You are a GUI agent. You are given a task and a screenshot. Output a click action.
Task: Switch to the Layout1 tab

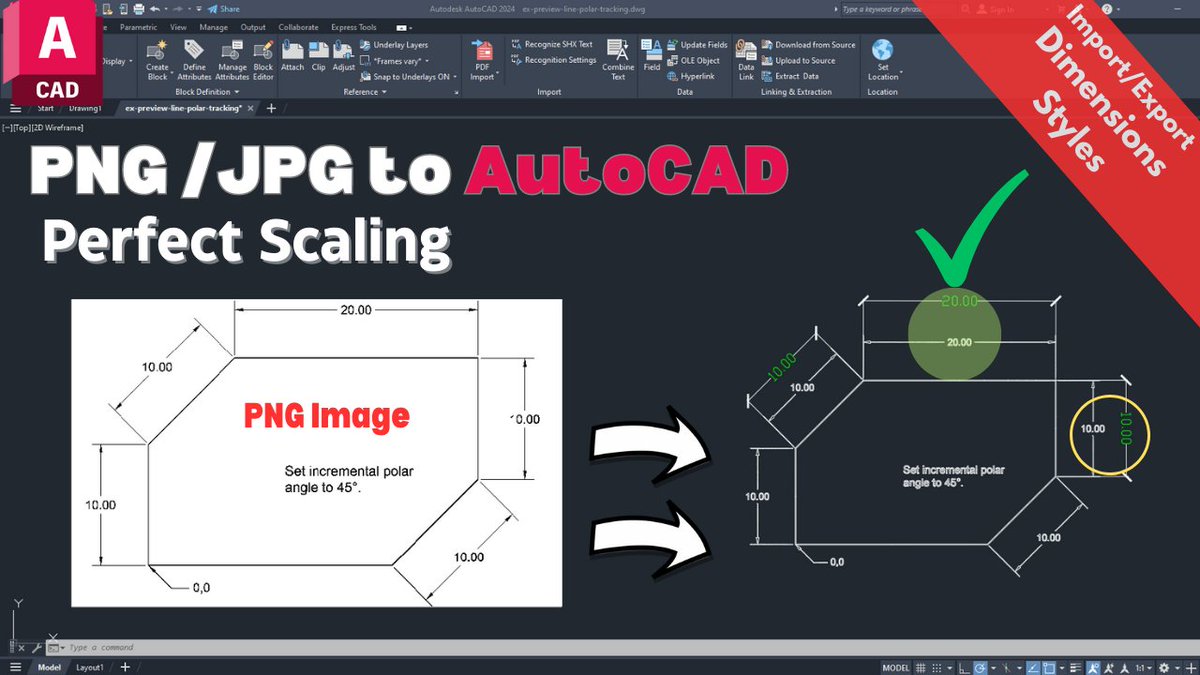point(91,667)
